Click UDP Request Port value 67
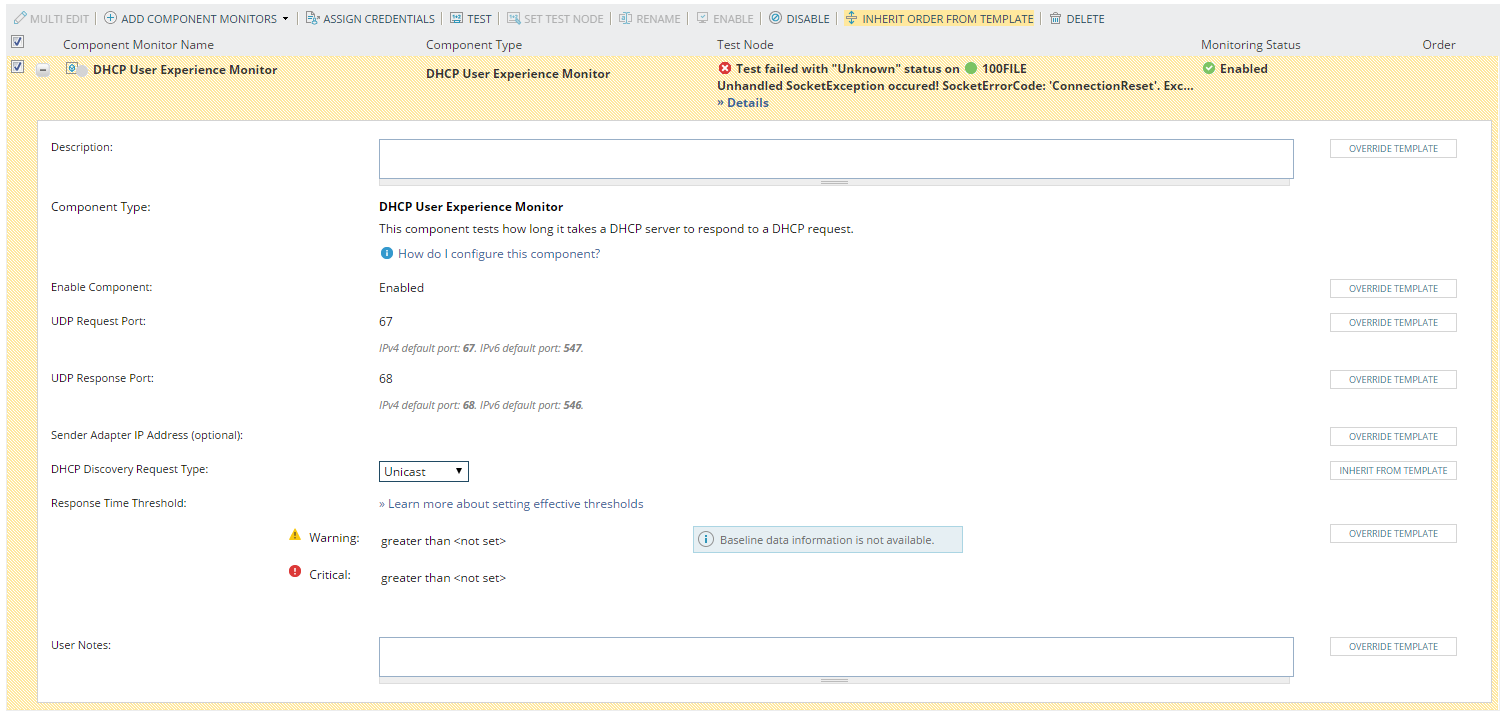This screenshot has height=712, width=1500. point(386,322)
